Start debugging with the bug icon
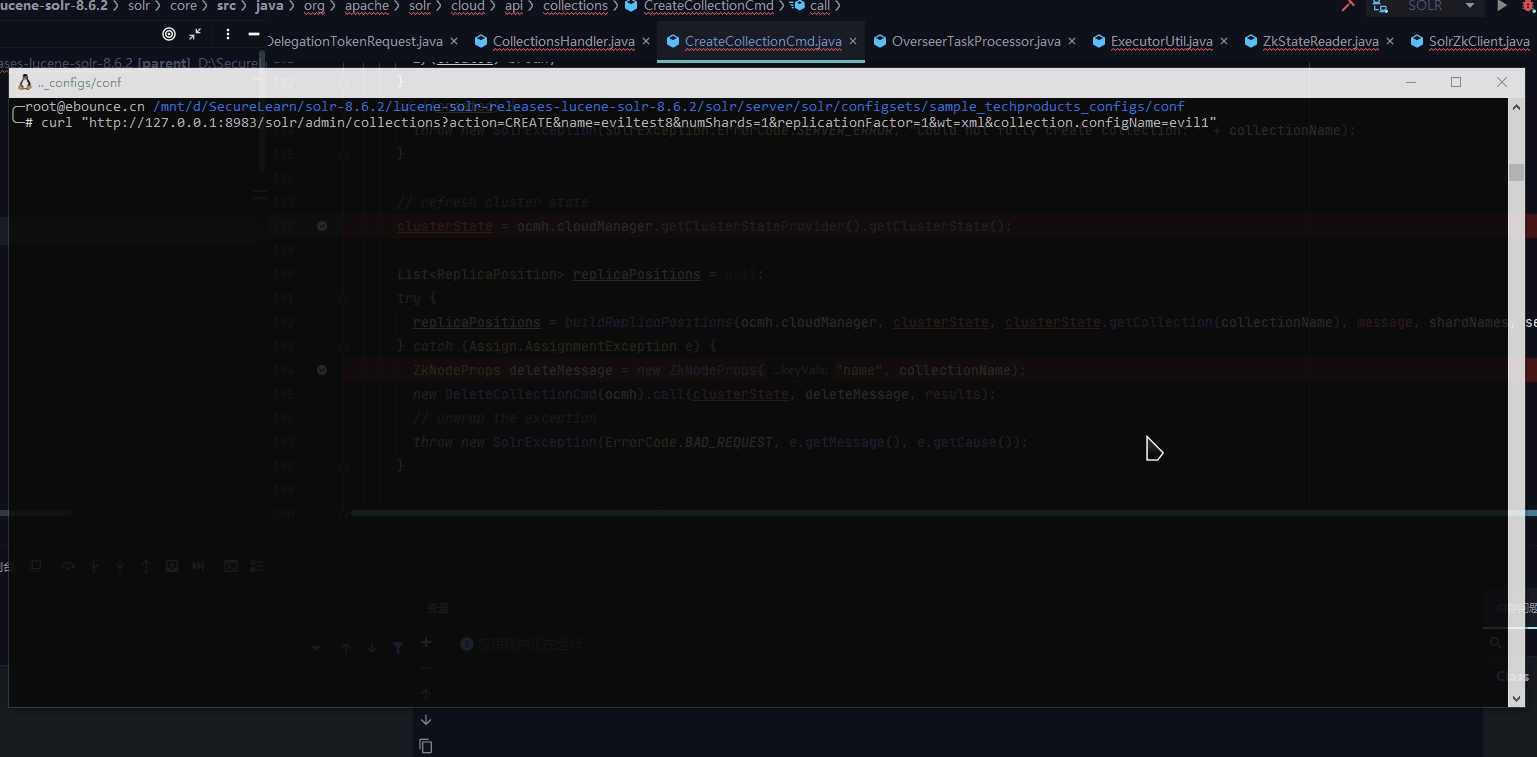The width and height of the screenshot is (1537, 757). pos(1529,6)
